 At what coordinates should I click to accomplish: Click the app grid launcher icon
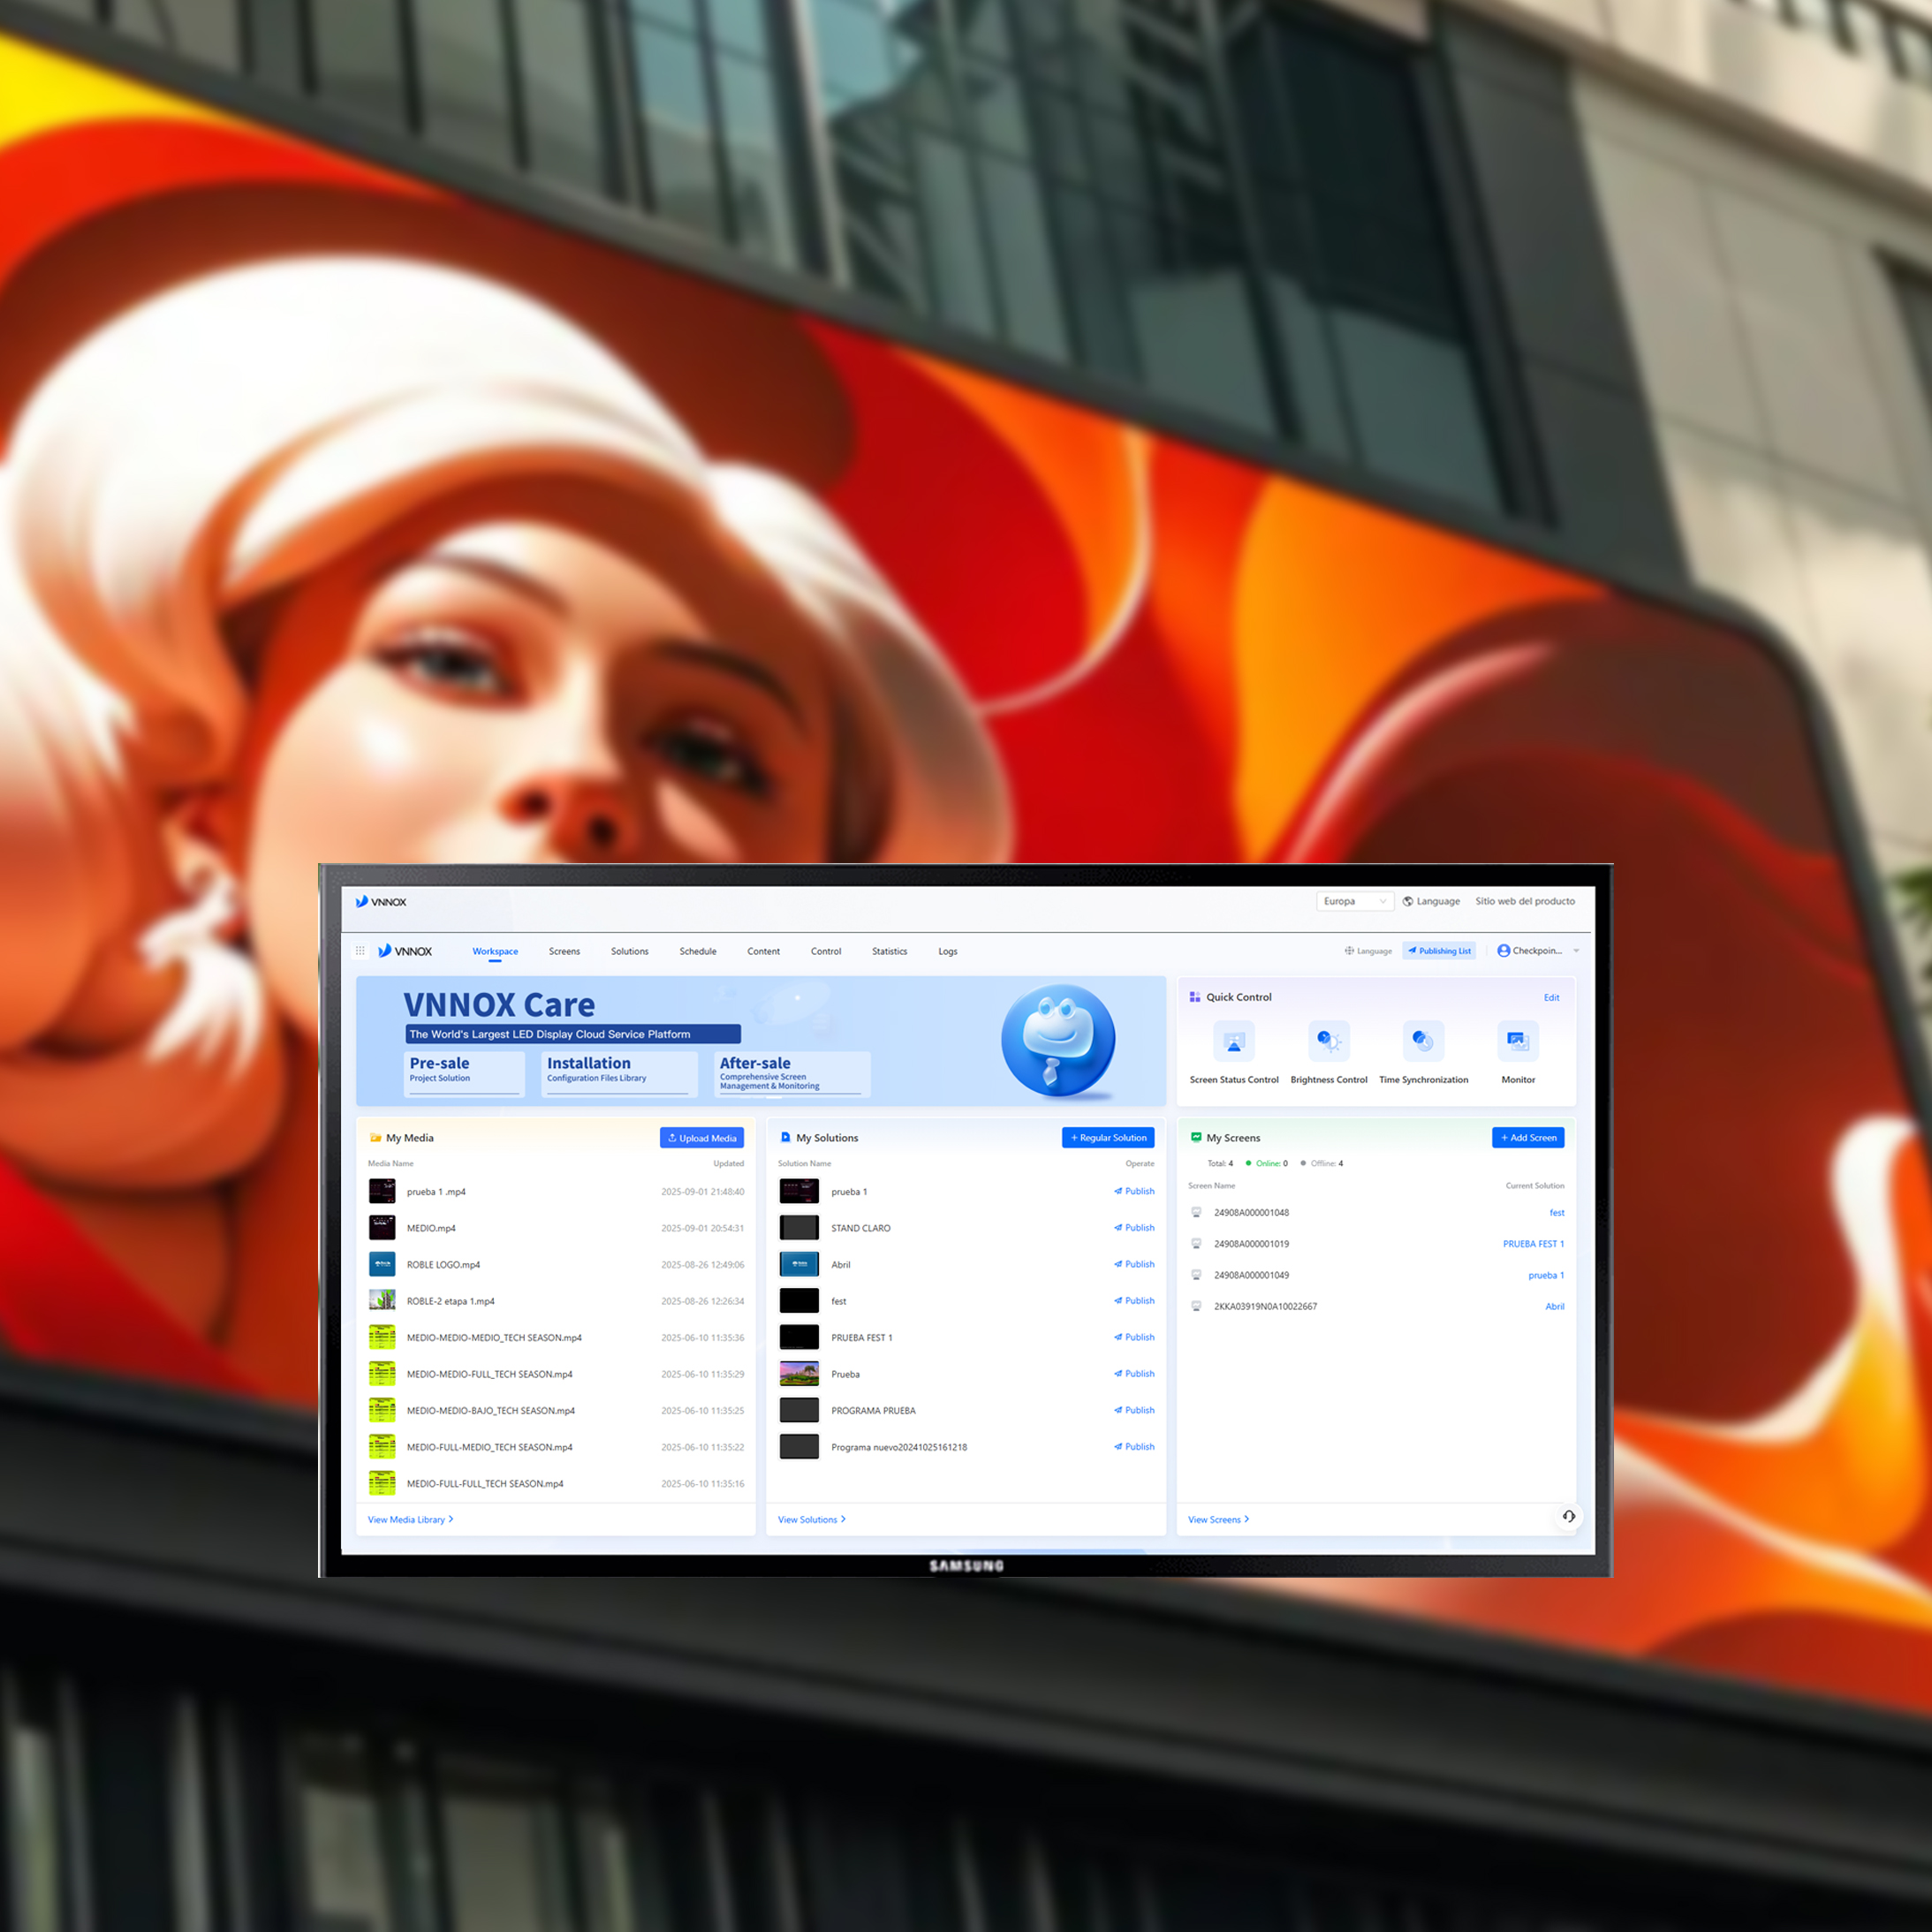pos(360,951)
